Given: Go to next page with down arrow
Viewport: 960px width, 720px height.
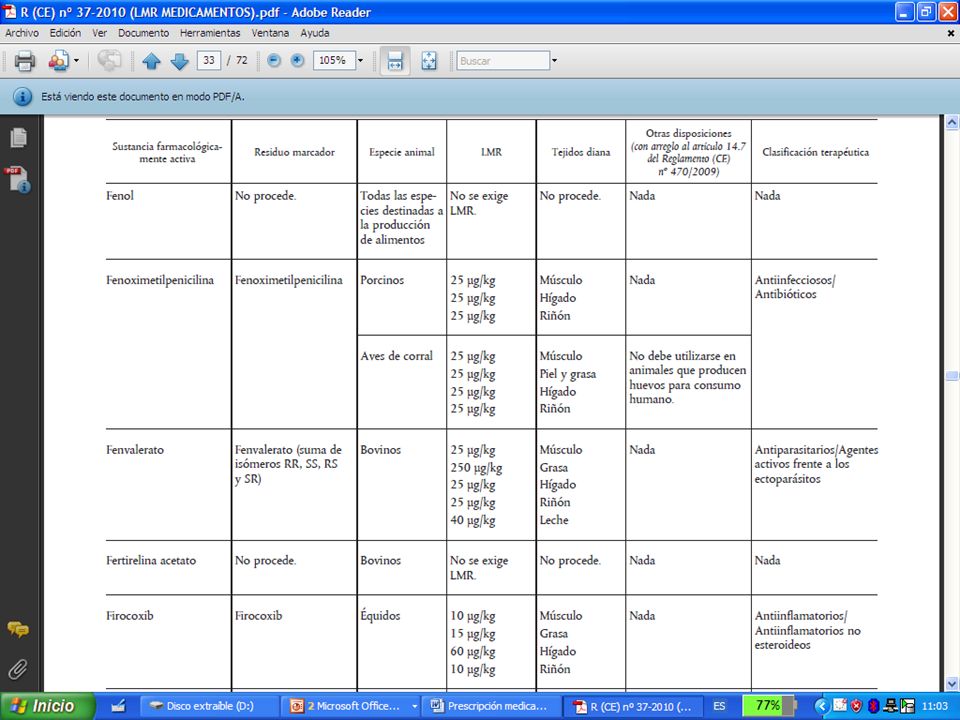Looking at the screenshot, I should 179,61.
